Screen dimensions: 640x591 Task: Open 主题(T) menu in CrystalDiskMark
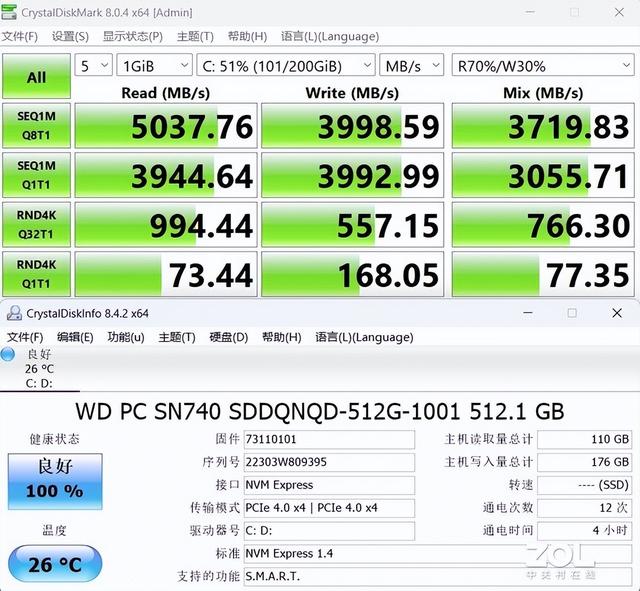pyautogui.click(x=195, y=36)
